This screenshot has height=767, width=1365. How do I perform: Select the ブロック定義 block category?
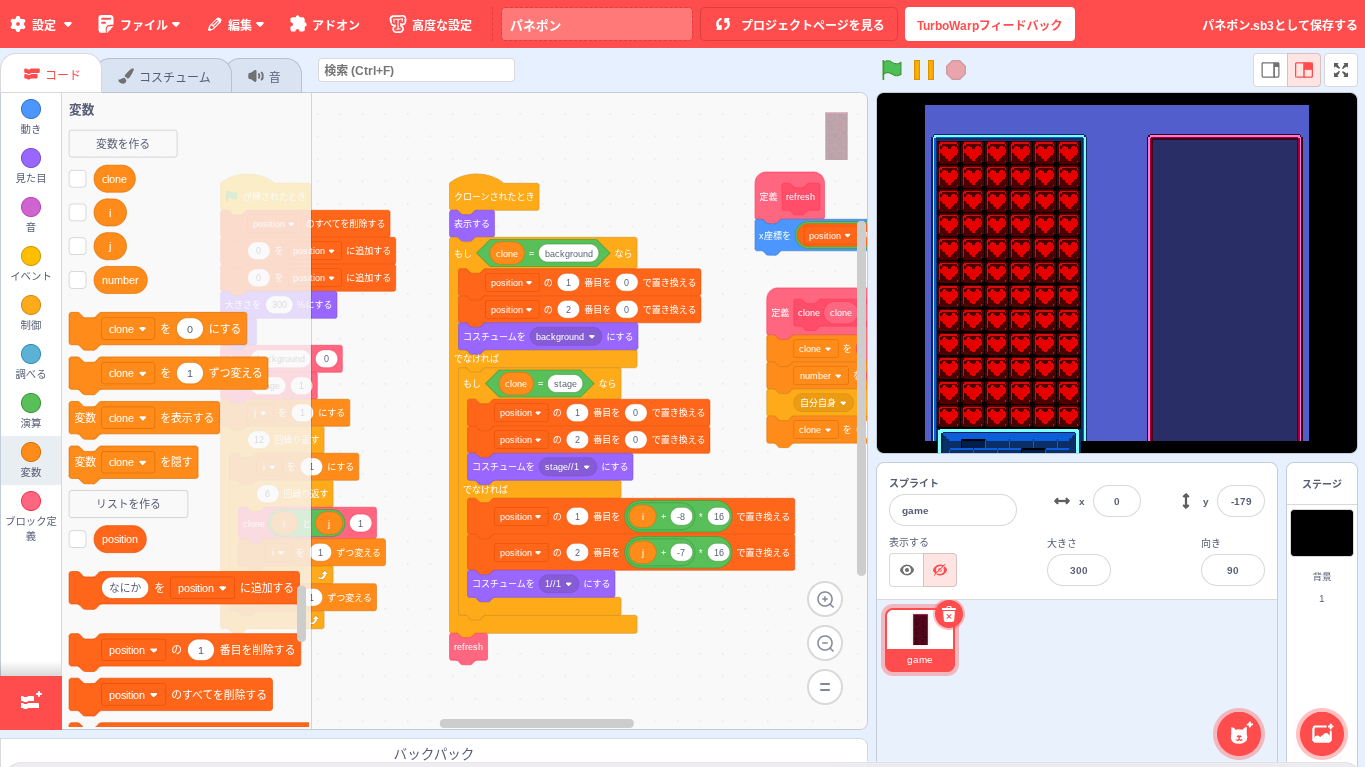(x=31, y=516)
